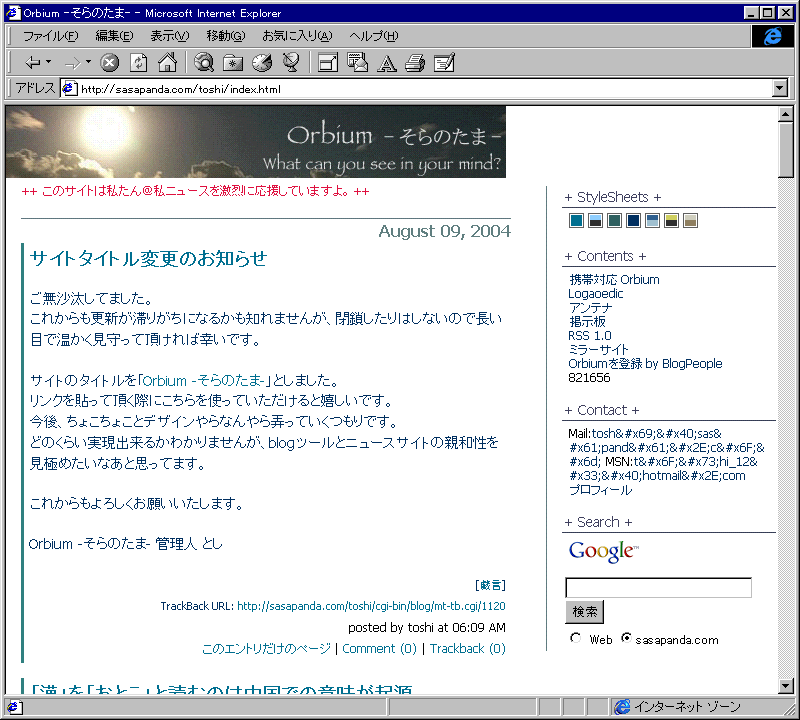Open the Back button history dropdown
800x720 pixels.
pos(48,62)
